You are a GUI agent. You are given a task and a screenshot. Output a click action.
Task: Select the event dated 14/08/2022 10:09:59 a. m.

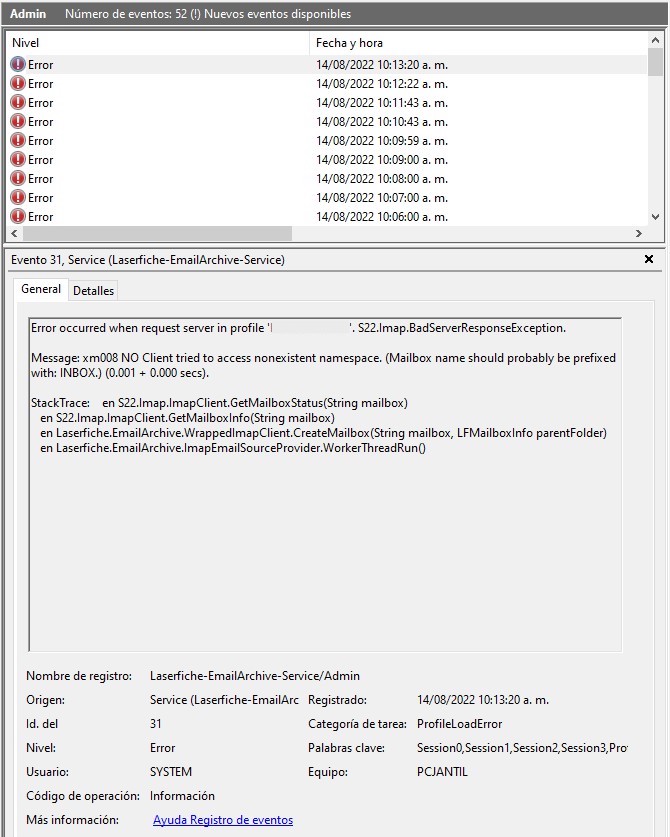[327, 141]
